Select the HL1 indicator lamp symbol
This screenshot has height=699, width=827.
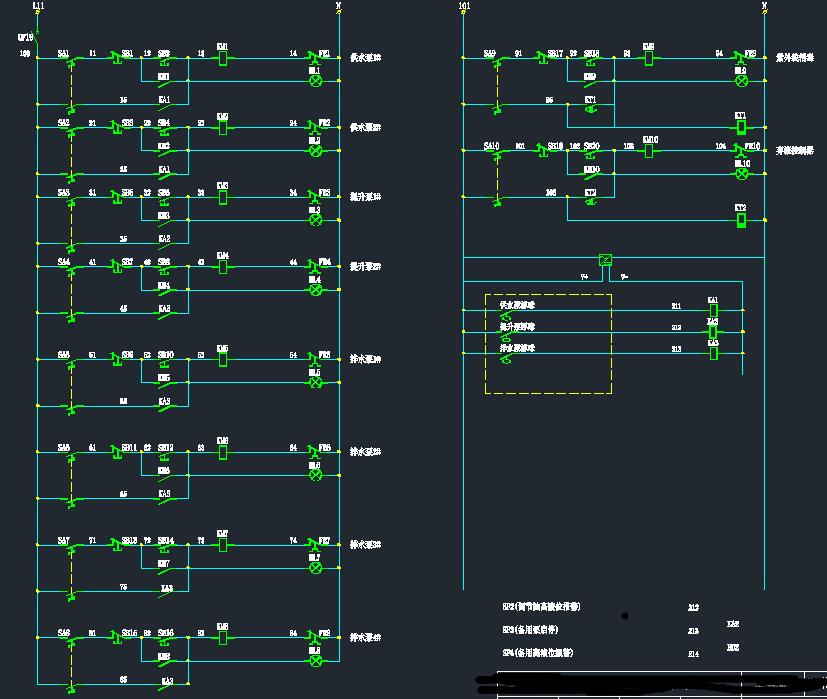(x=315, y=81)
